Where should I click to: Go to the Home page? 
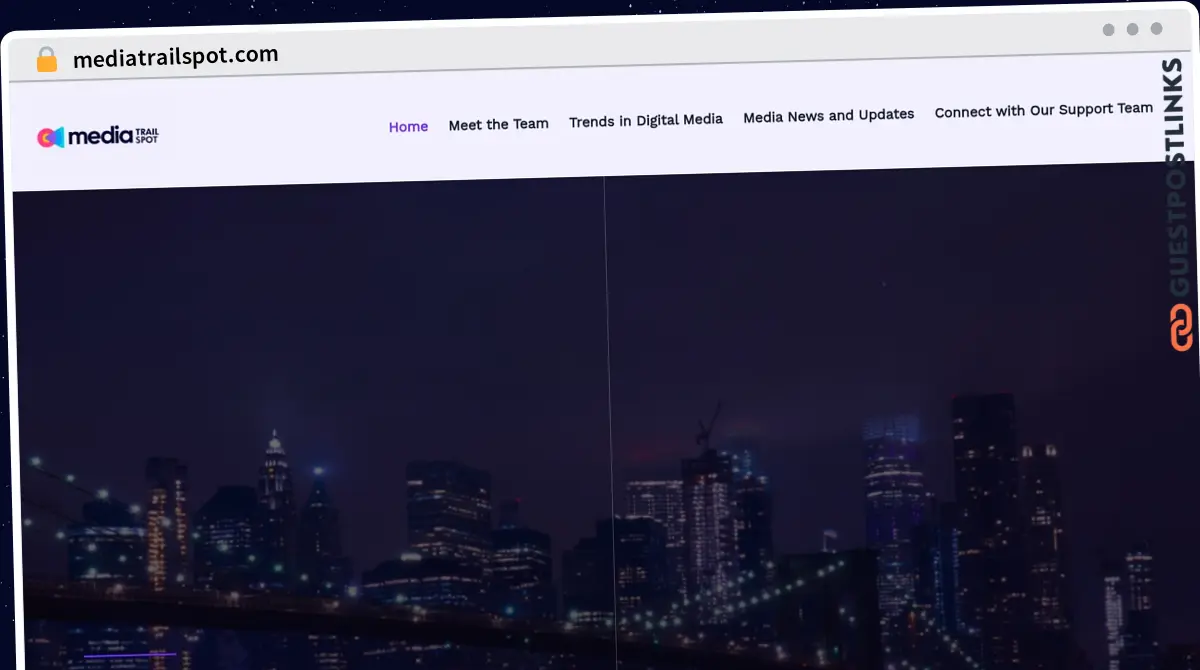click(408, 127)
